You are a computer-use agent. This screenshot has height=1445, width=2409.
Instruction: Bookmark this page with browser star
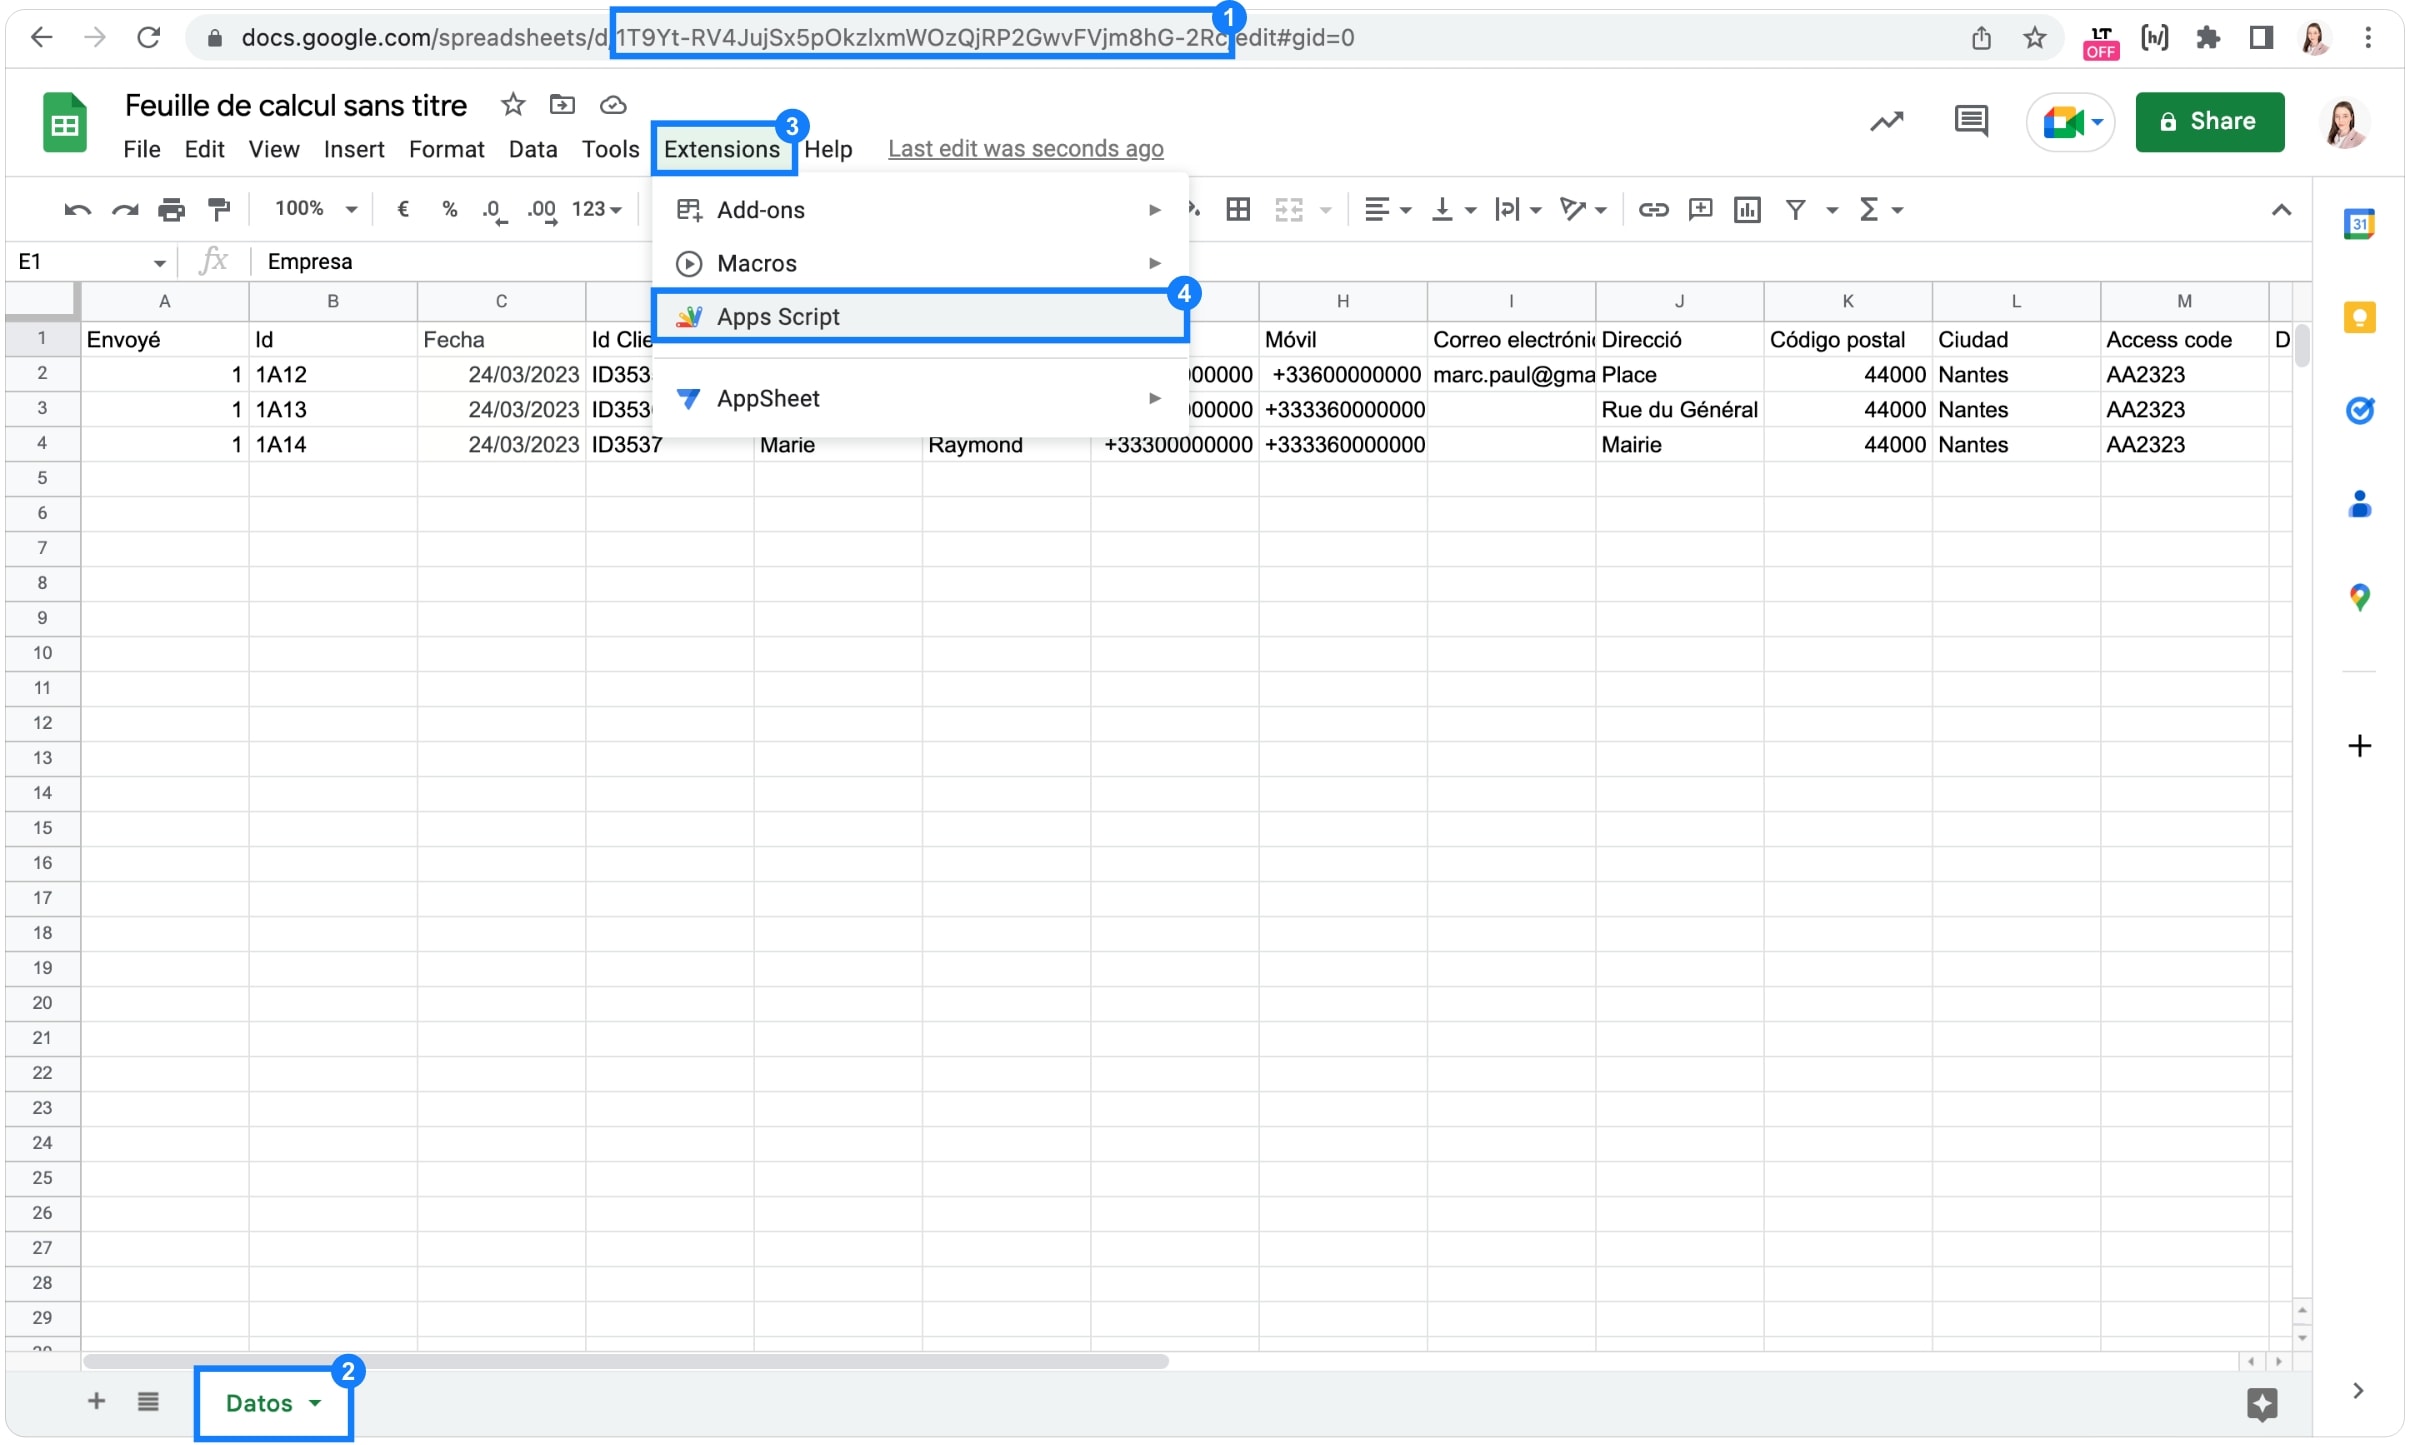coord(2034,38)
